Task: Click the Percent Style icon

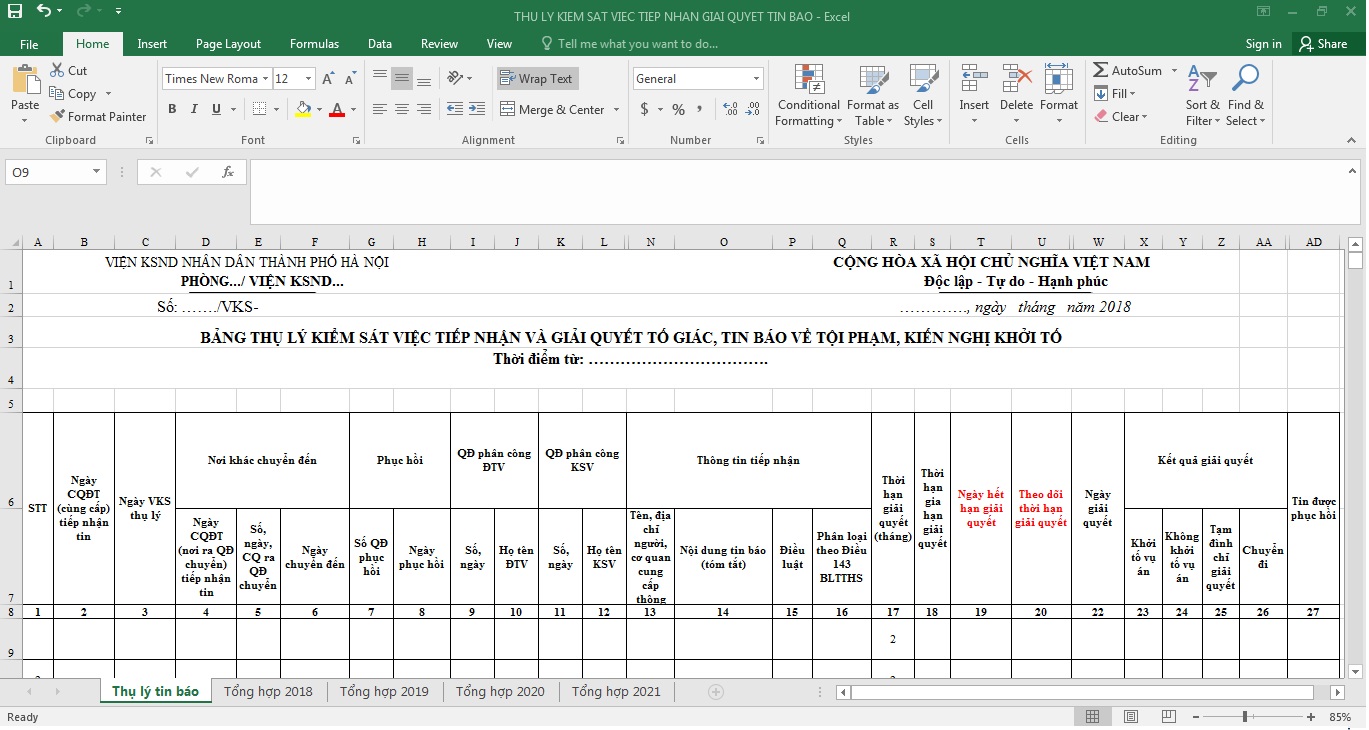Action: click(678, 109)
